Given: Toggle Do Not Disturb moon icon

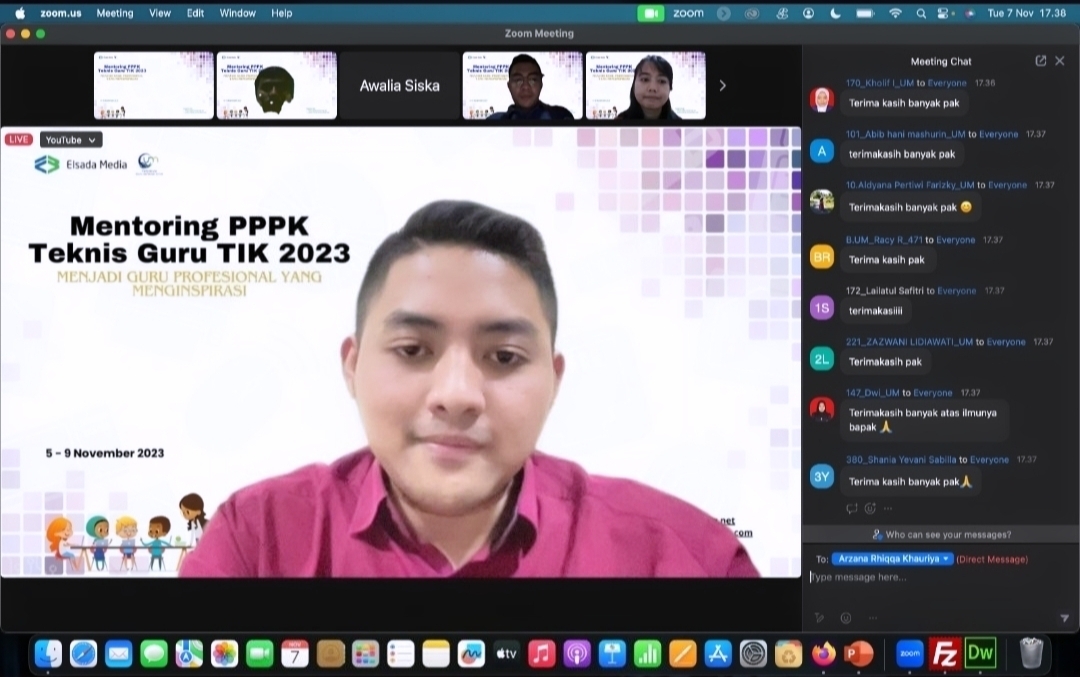Looking at the screenshot, I should click(835, 13).
